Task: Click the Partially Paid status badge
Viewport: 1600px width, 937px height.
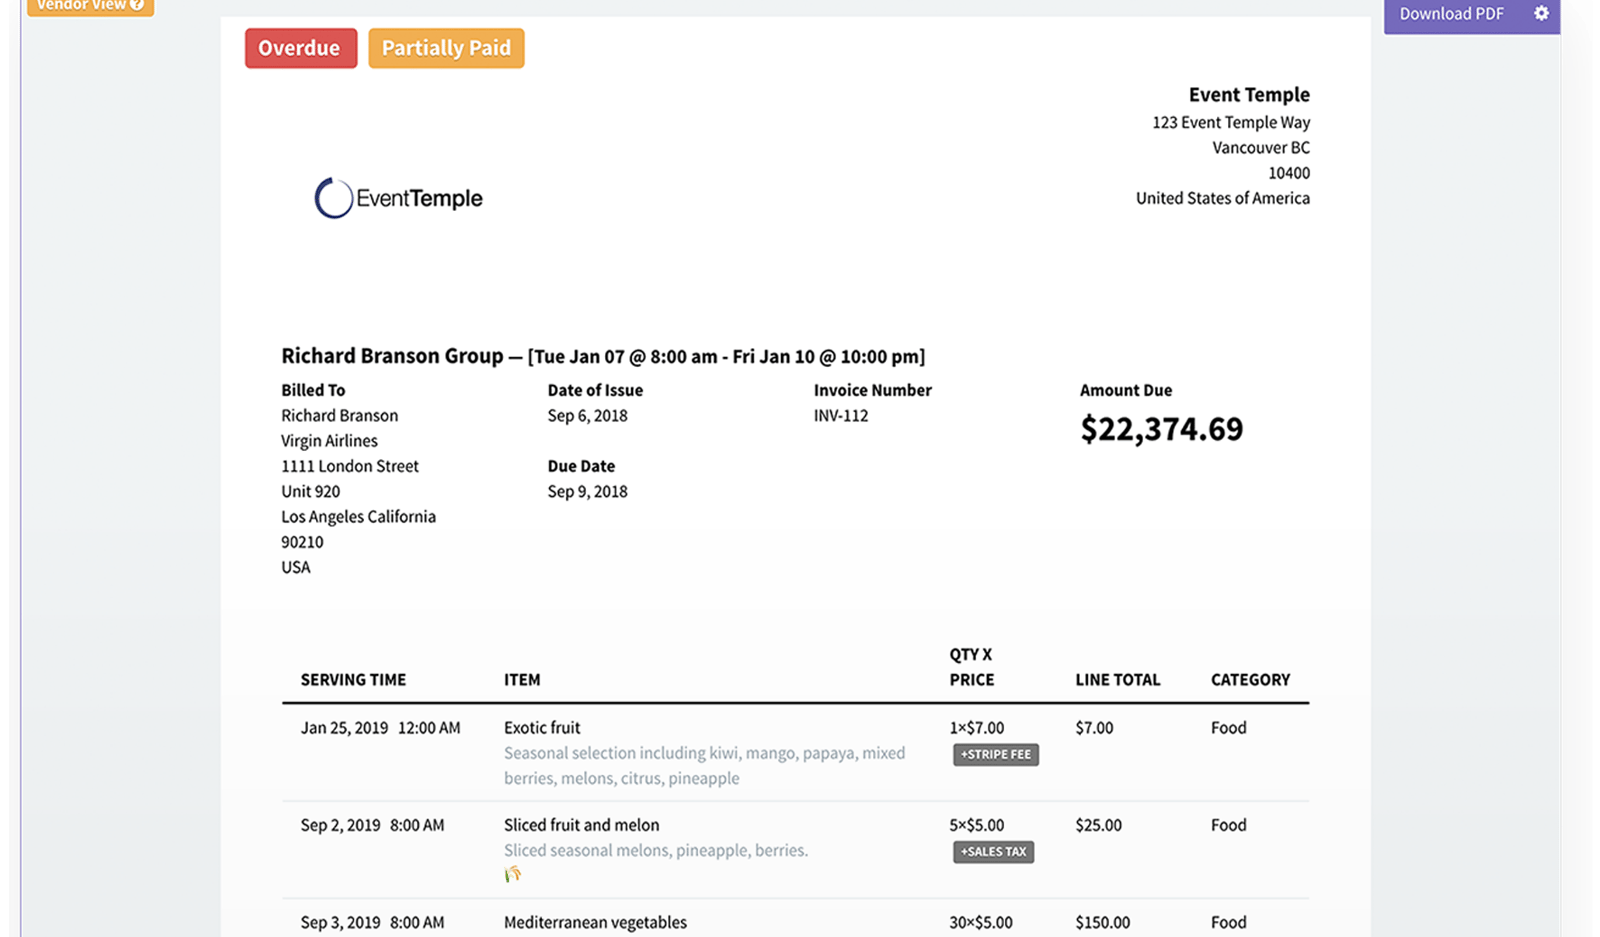Action: 446,48
